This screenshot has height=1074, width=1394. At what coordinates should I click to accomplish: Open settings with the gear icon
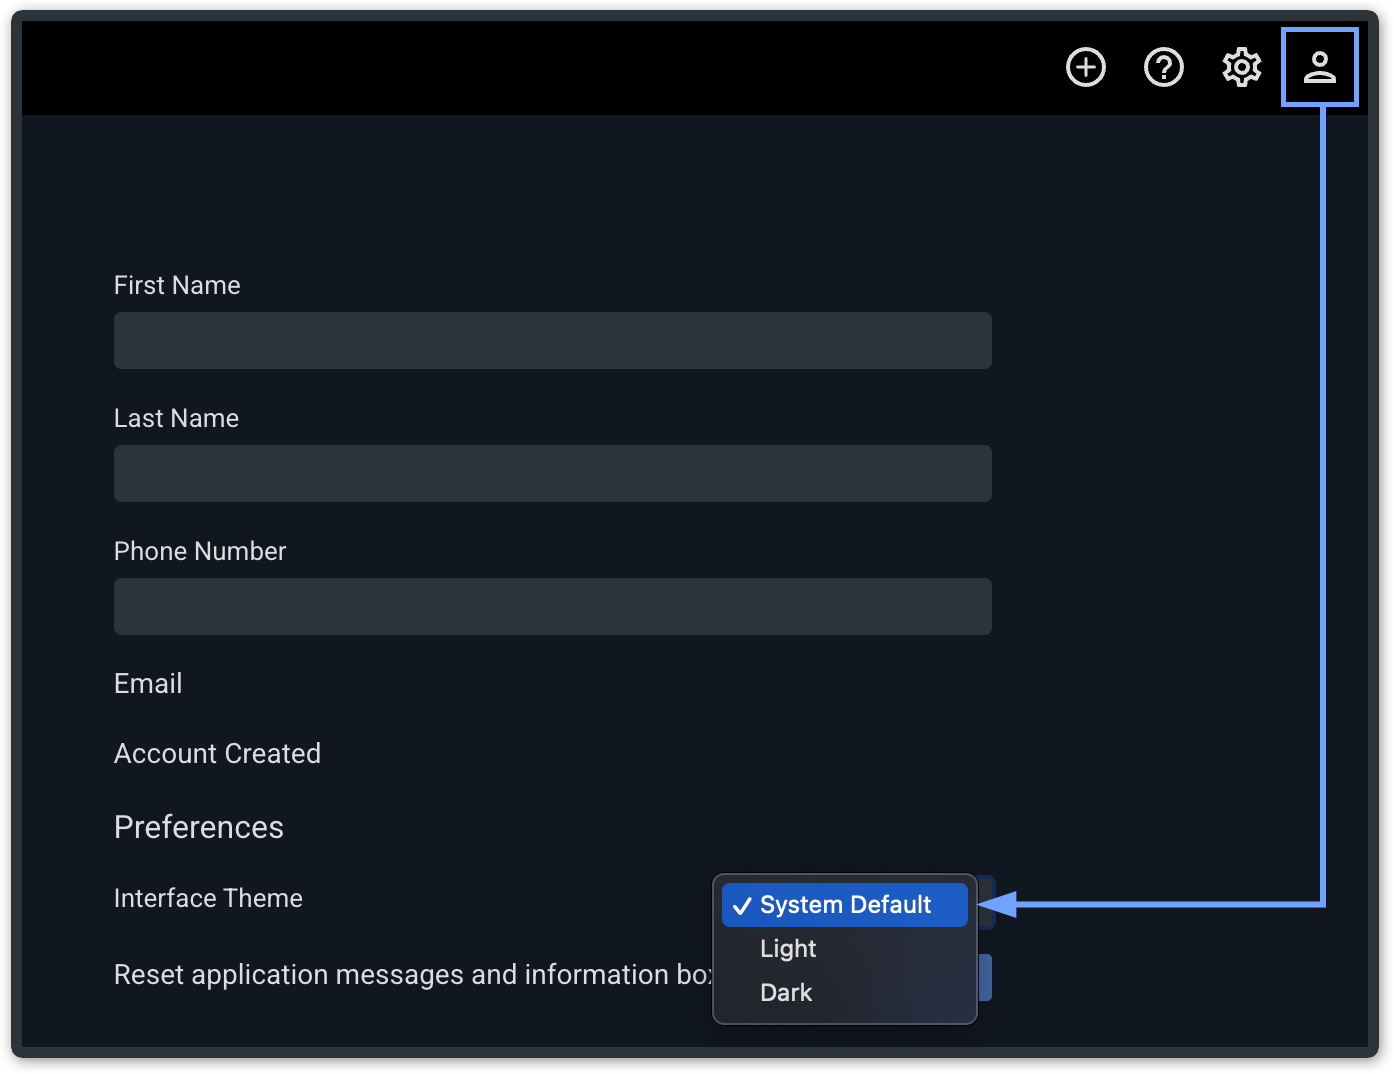click(1241, 68)
